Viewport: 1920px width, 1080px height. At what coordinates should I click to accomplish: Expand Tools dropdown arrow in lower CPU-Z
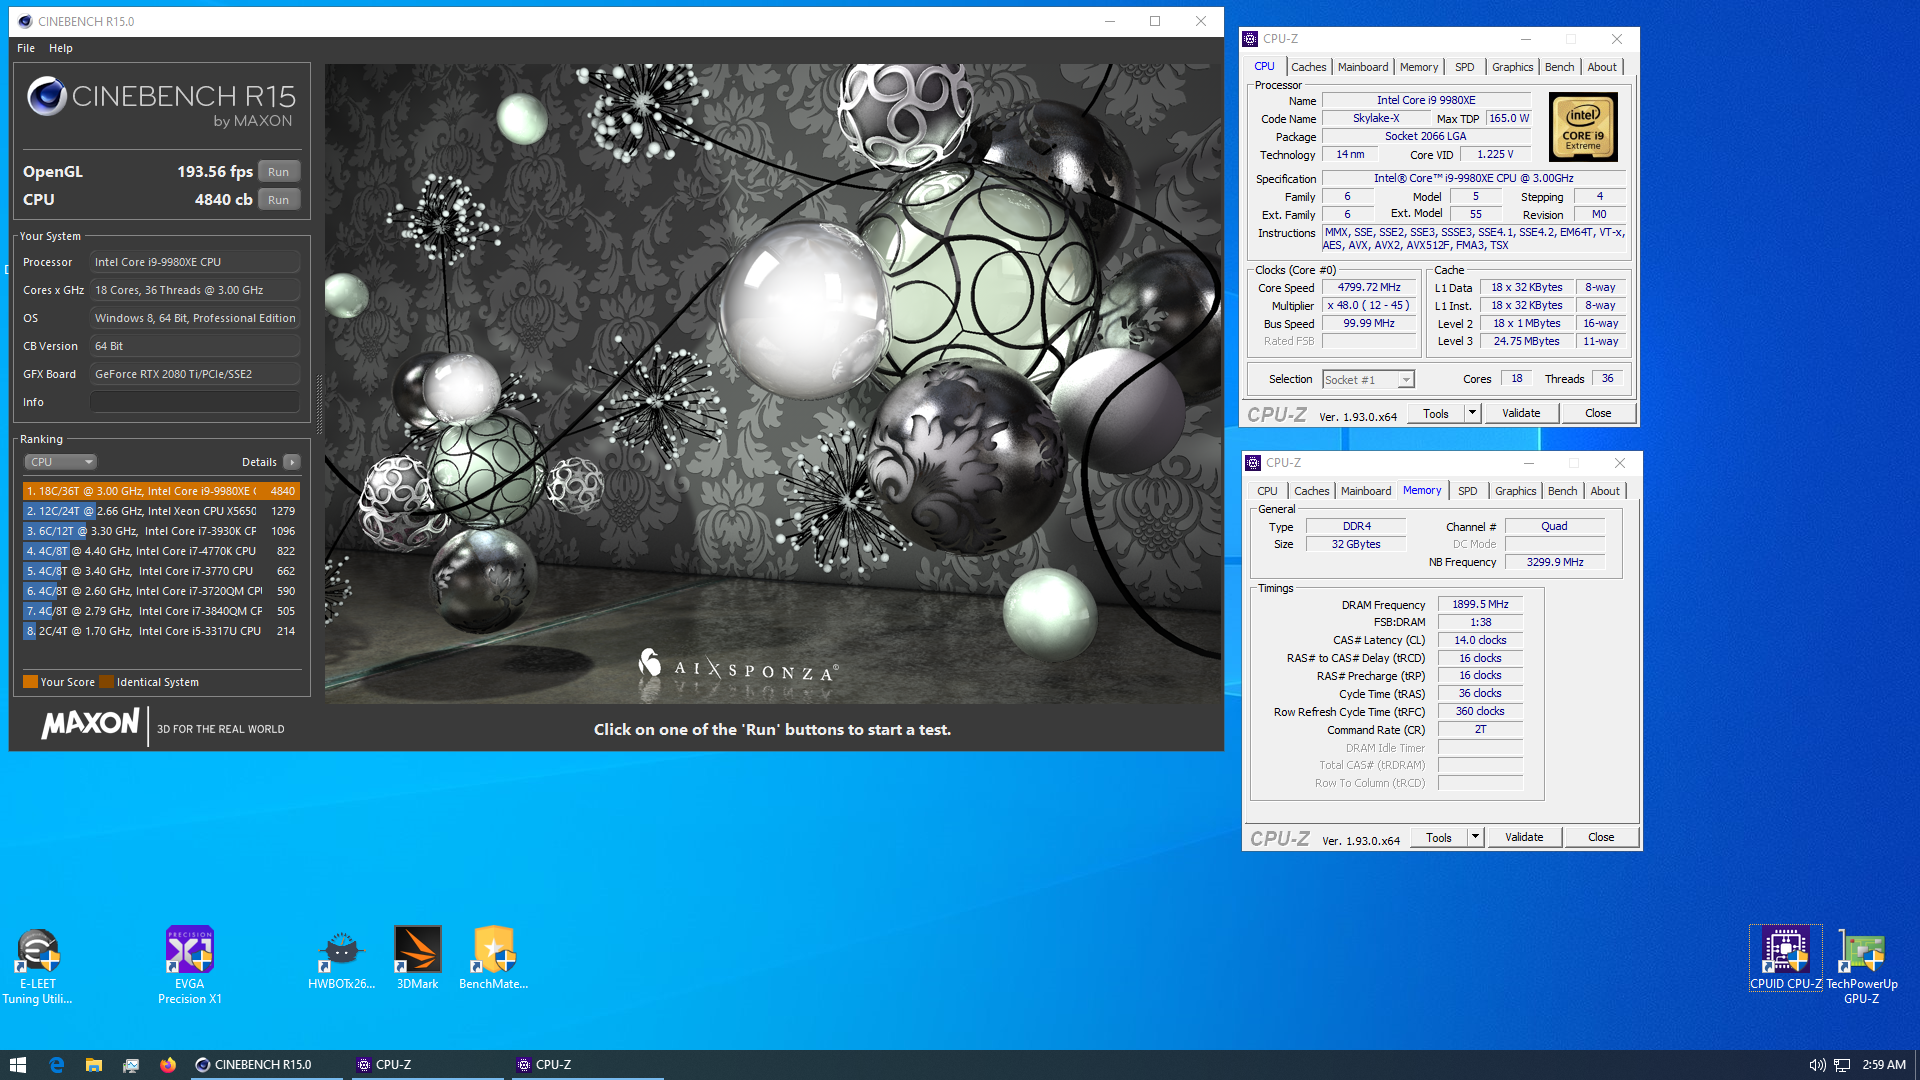pyautogui.click(x=1475, y=837)
